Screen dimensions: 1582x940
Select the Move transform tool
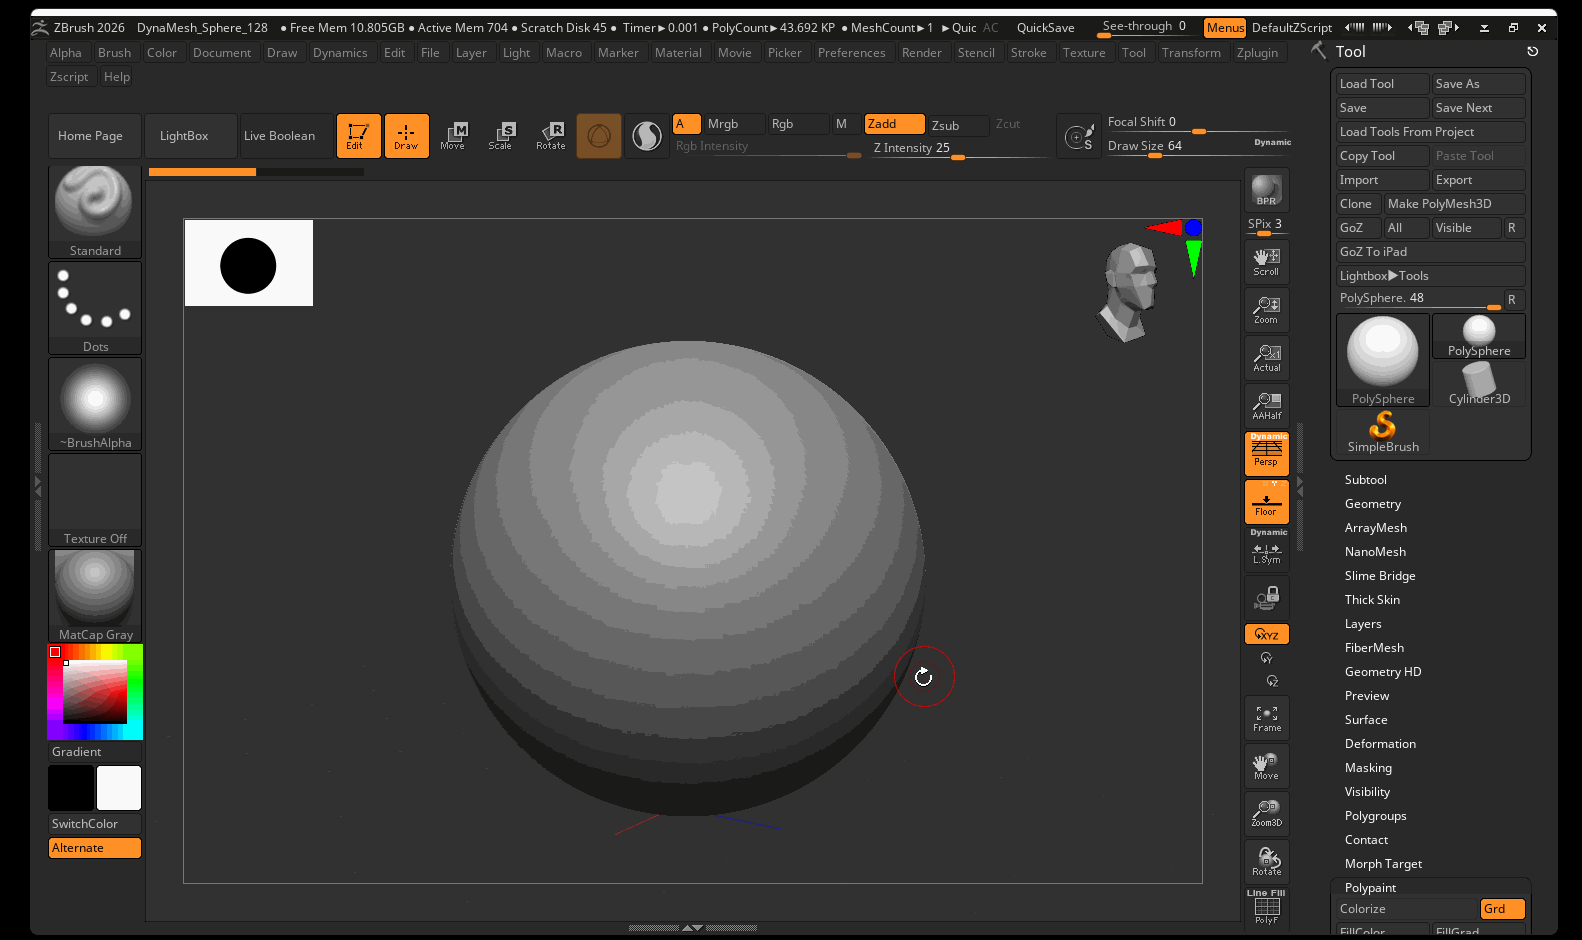453,135
